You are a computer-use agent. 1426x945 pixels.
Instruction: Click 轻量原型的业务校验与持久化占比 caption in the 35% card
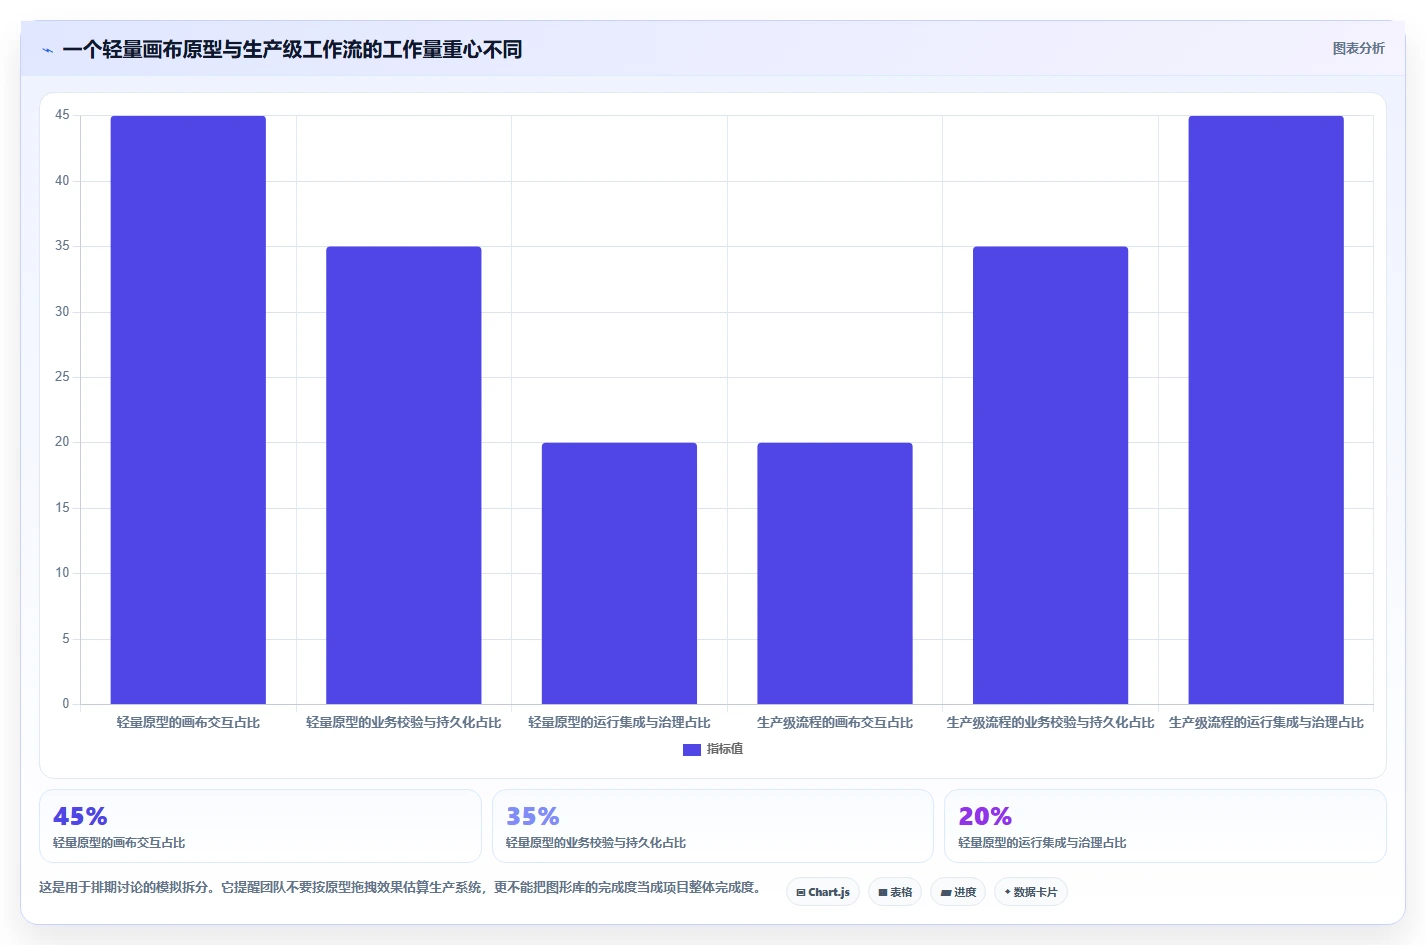[596, 843]
